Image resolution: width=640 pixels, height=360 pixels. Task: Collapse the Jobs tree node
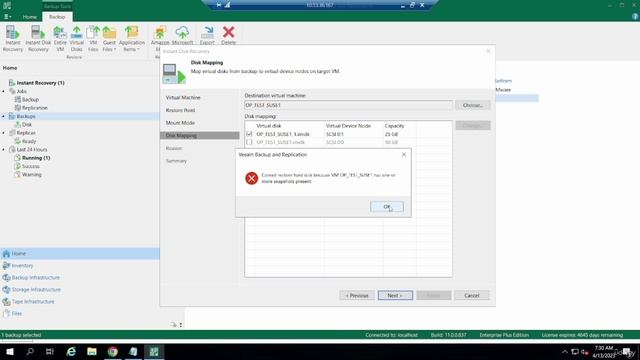click(4, 91)
